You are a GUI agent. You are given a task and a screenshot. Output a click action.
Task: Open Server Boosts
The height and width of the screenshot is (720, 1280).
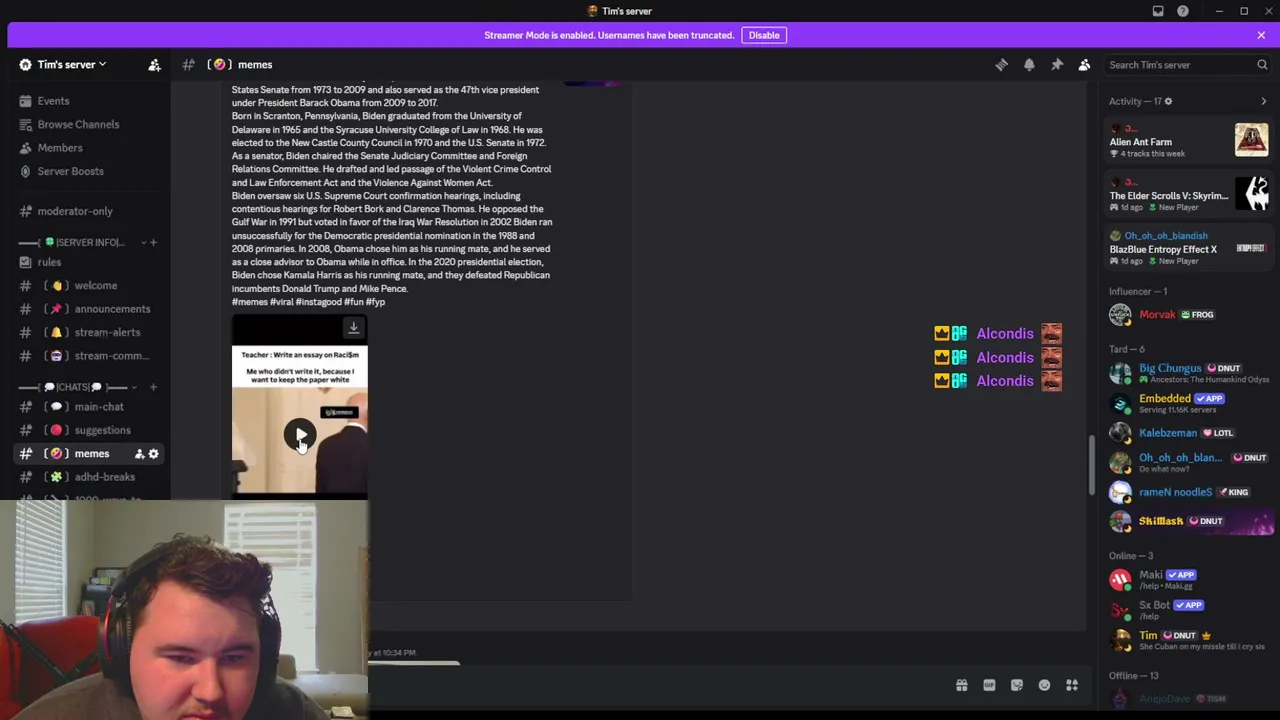pyautogui.click(x=70, y=171)
